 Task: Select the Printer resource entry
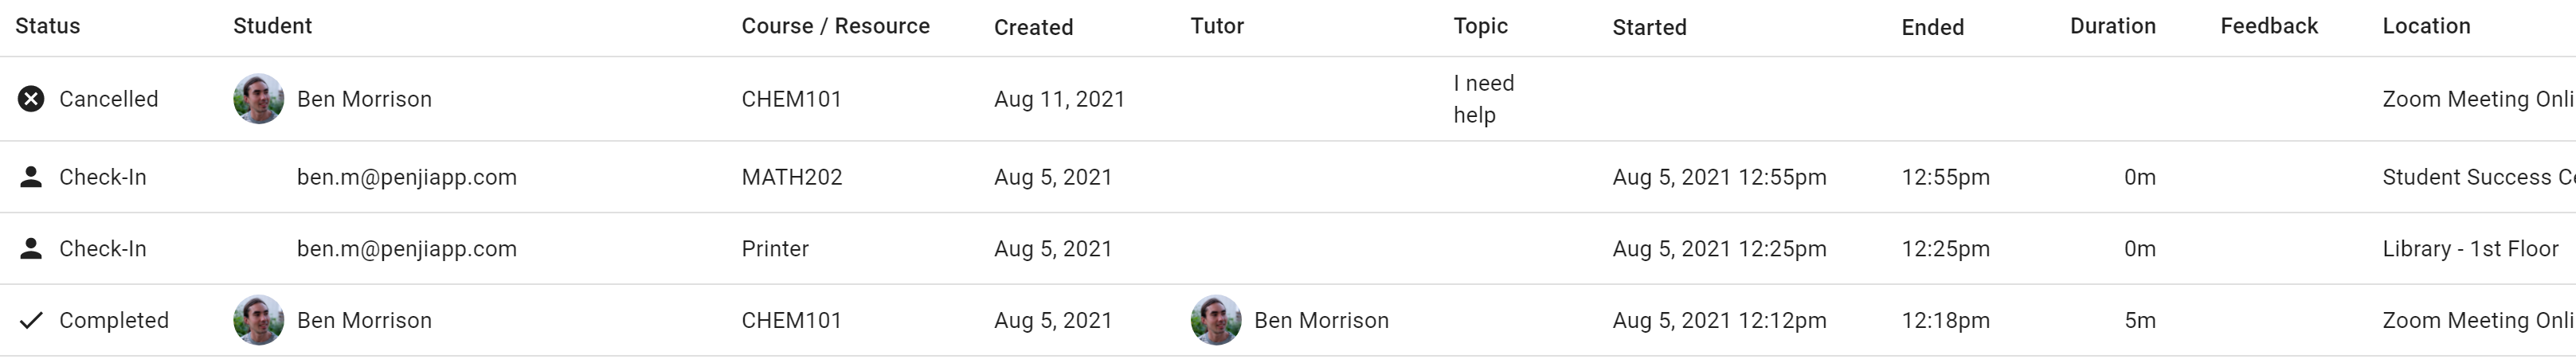point(775,249)
